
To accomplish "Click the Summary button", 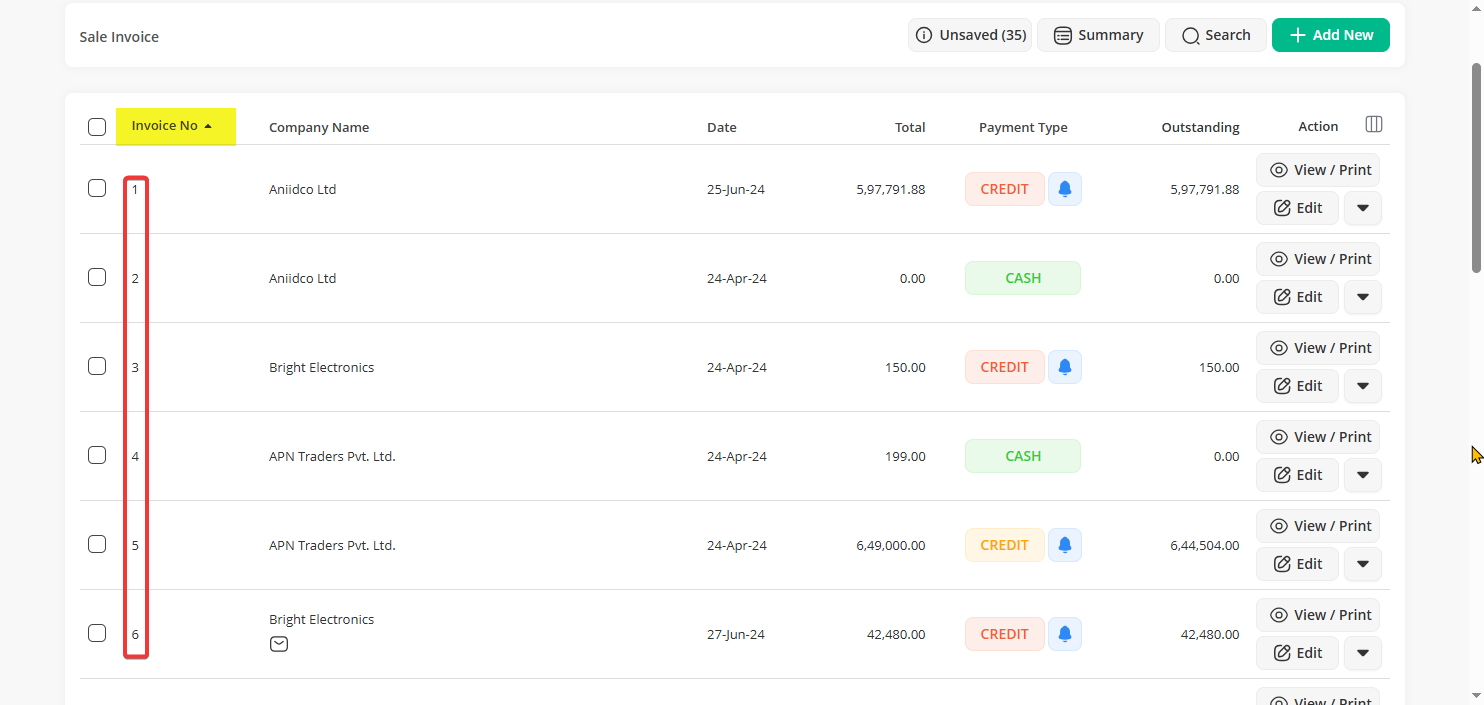I will coord(1098,35).
